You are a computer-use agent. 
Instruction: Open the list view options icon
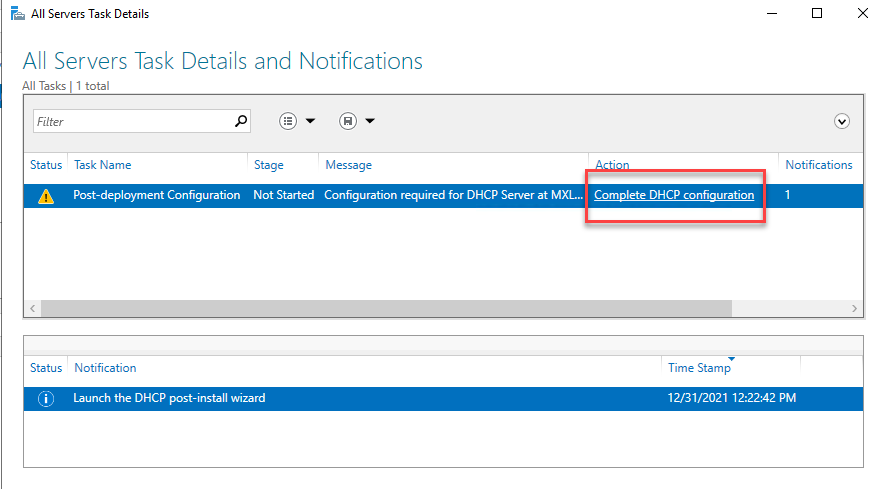tap(288, 121)
